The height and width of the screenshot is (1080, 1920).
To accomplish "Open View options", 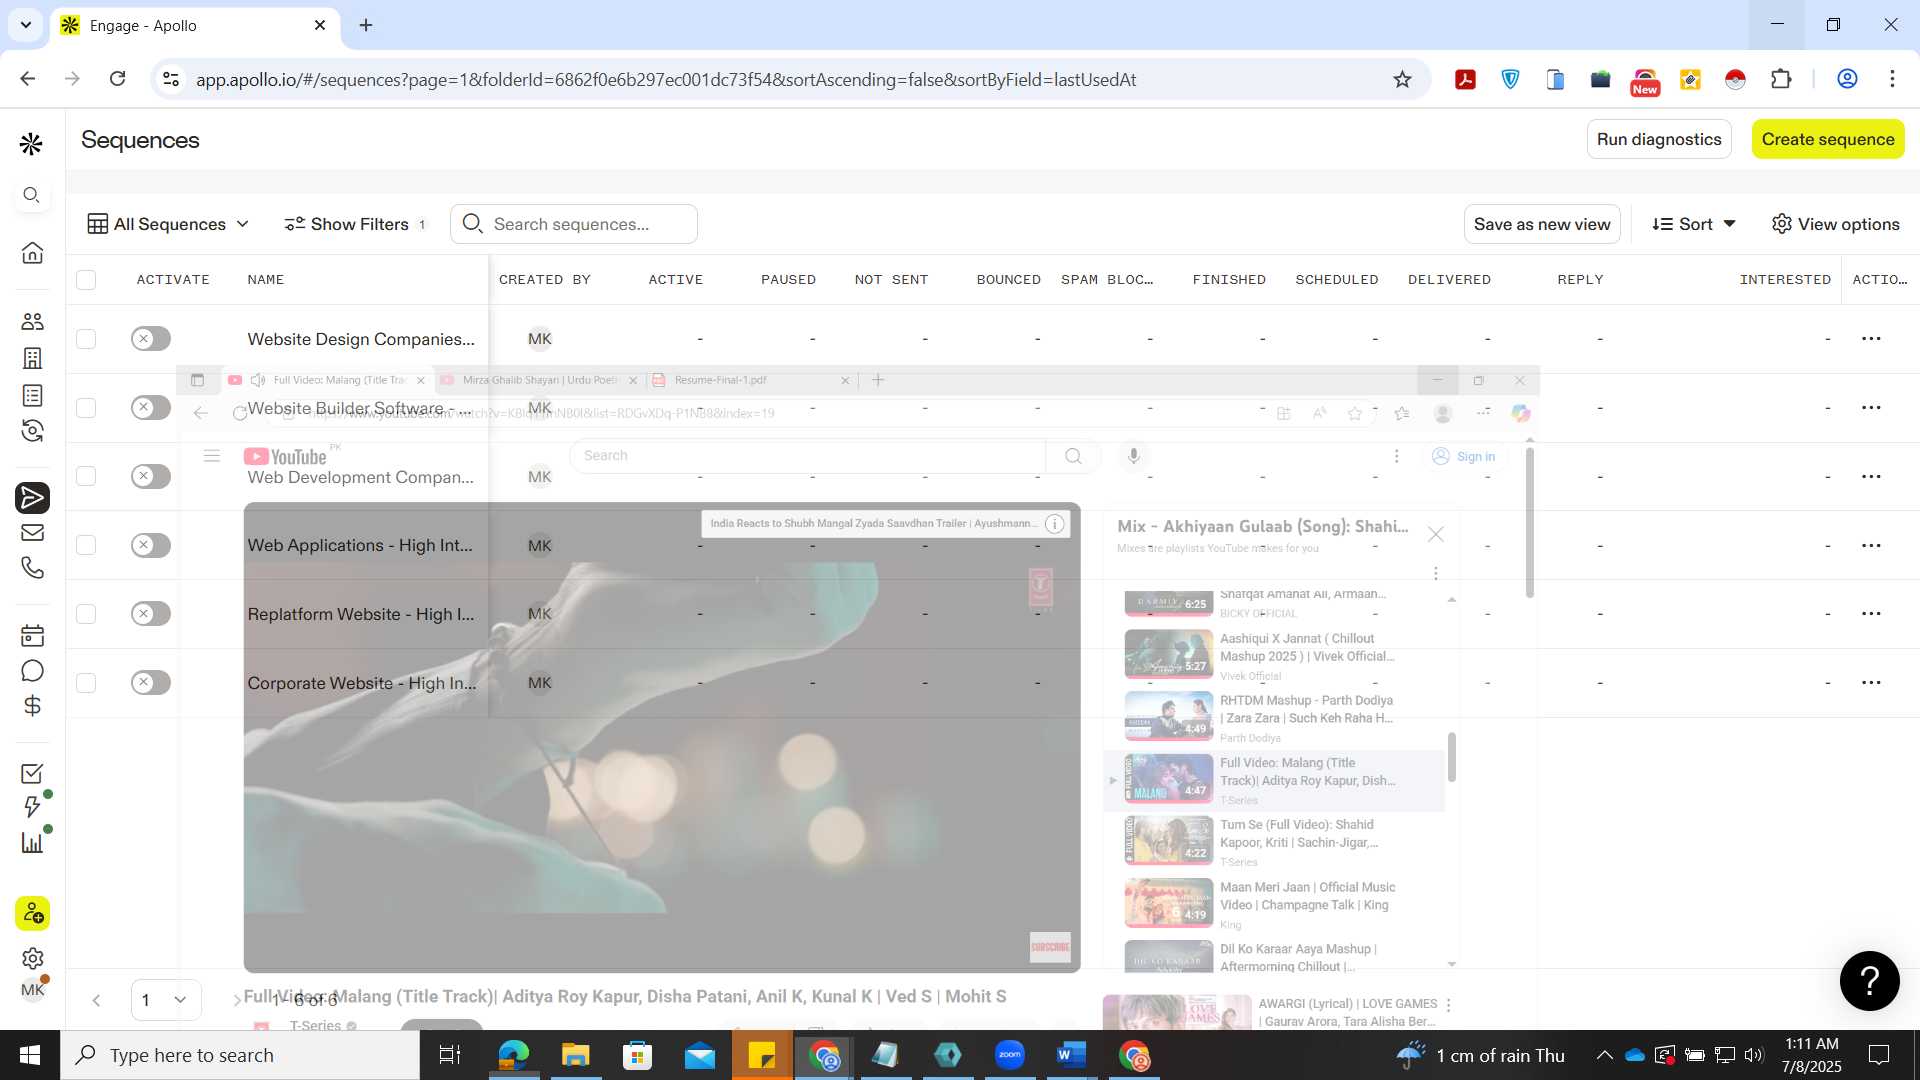I will click(x=1835, y=224).
